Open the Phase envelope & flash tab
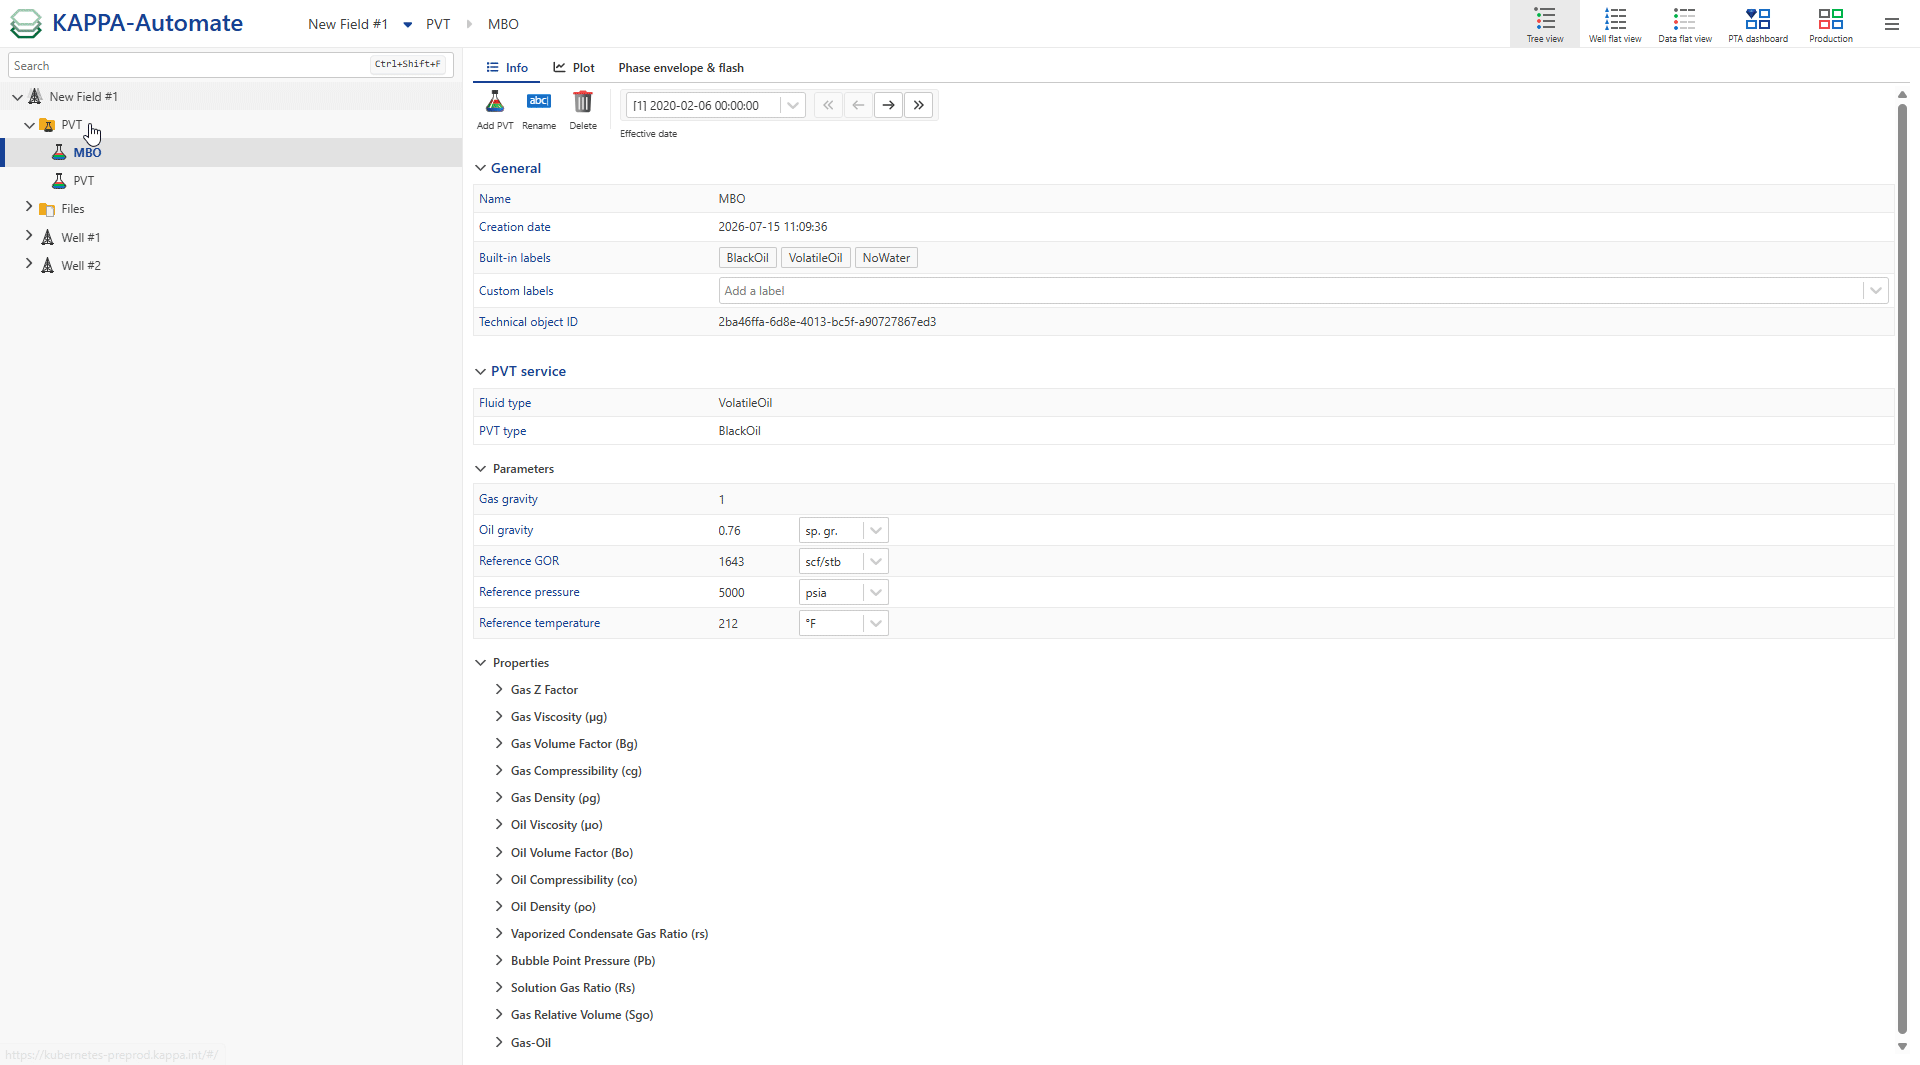1920x1065 pixels. click(x=681, y=68)
